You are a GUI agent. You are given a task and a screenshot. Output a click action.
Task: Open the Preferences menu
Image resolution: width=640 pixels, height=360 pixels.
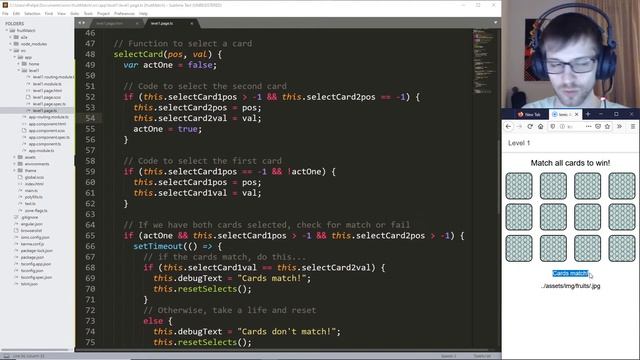pos(124,13)
